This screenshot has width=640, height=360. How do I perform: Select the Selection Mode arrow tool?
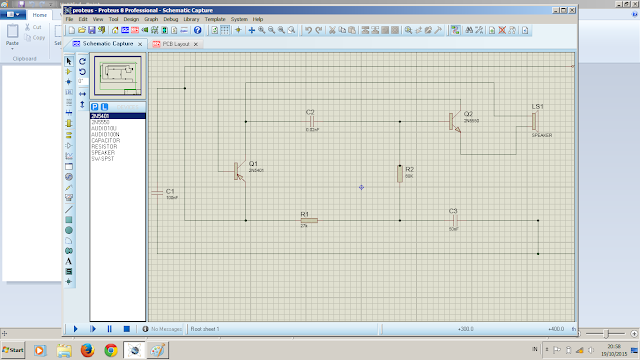pos(69,61)
